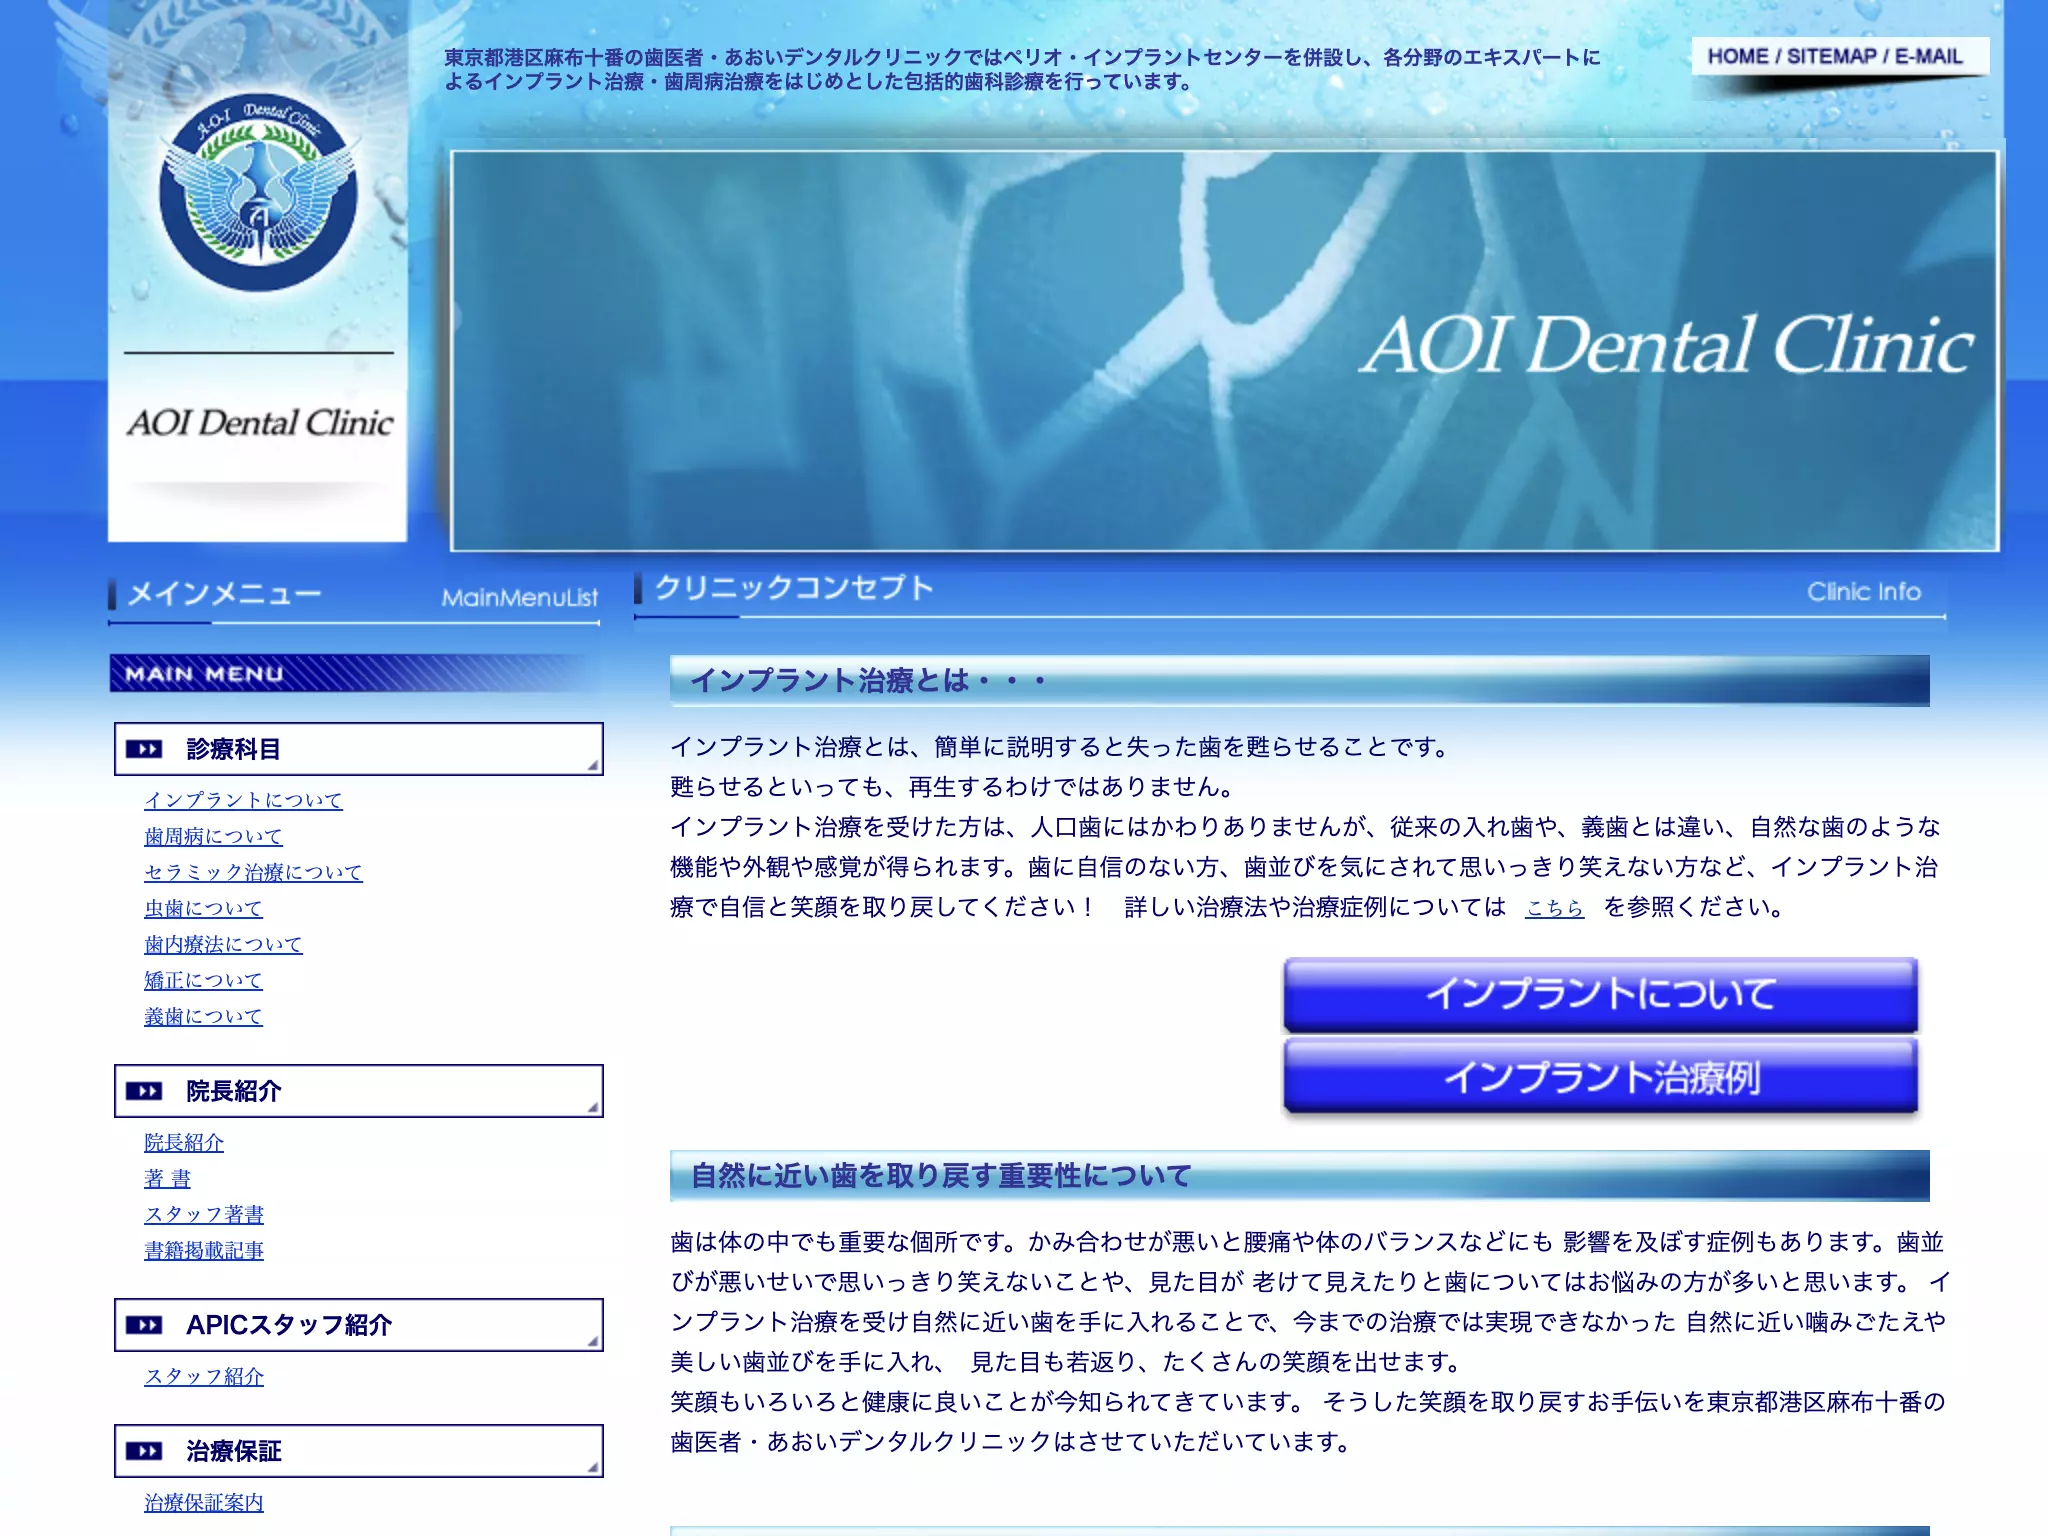Open the 治療保証 menu header
Viewport: 2048px width, 1536px height.
(x=359, y=1451)
